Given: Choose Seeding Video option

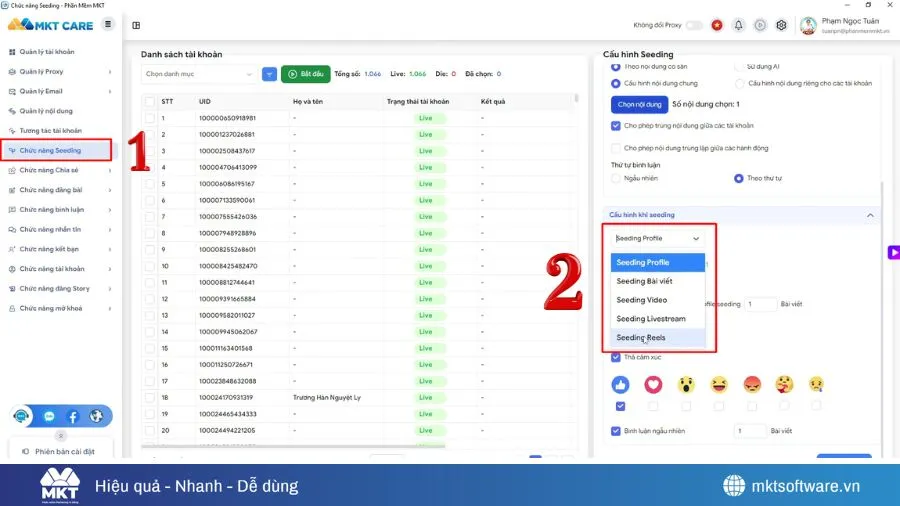Looking at the screenshot, I should (658, 300).
